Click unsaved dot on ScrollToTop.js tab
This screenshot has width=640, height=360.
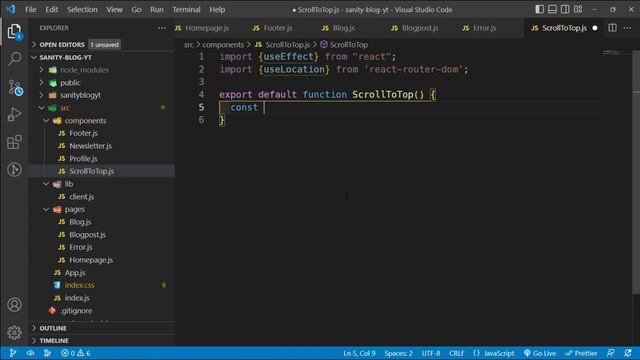[x=595, y=28]
